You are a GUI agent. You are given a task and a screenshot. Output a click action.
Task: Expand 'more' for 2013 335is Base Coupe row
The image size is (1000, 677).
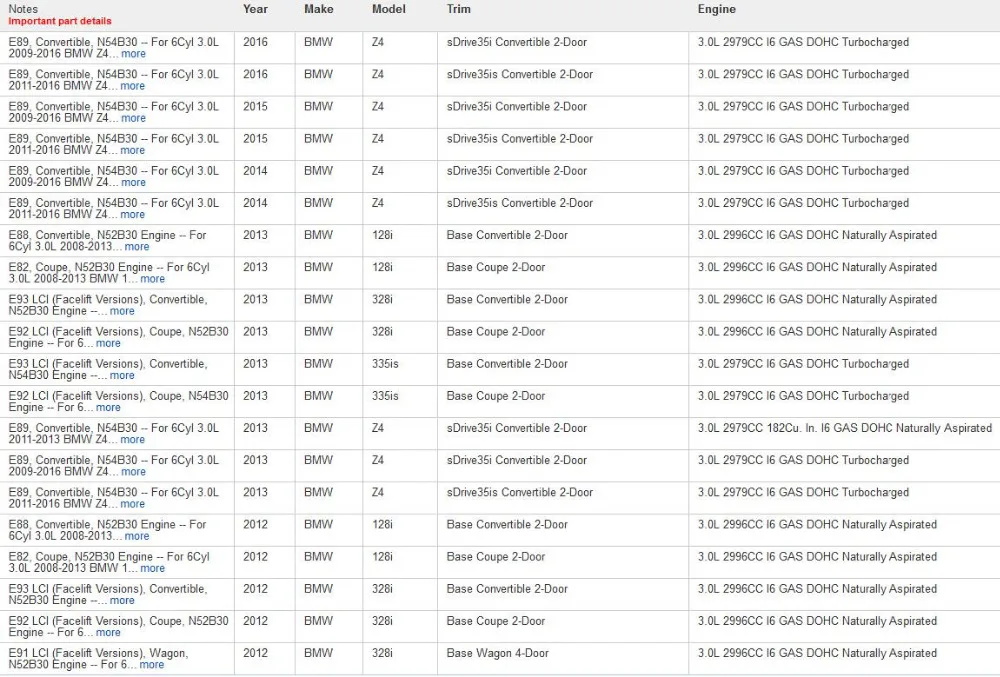108,407
